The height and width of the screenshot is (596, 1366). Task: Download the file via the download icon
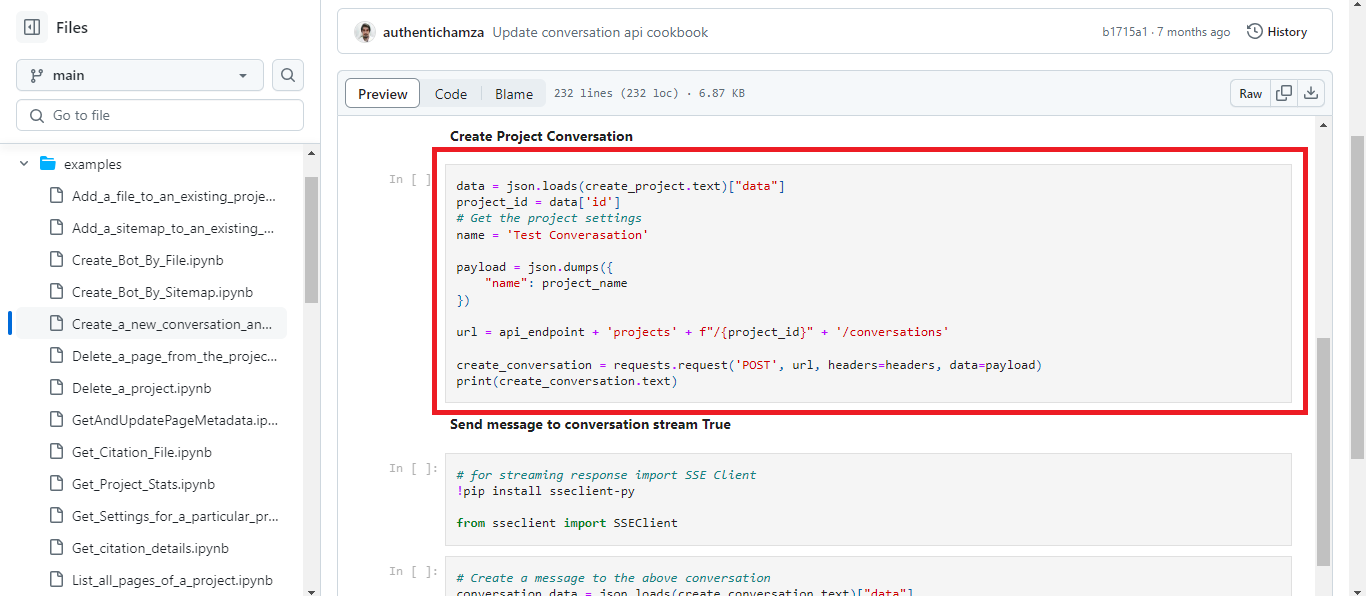point(1311,92)
